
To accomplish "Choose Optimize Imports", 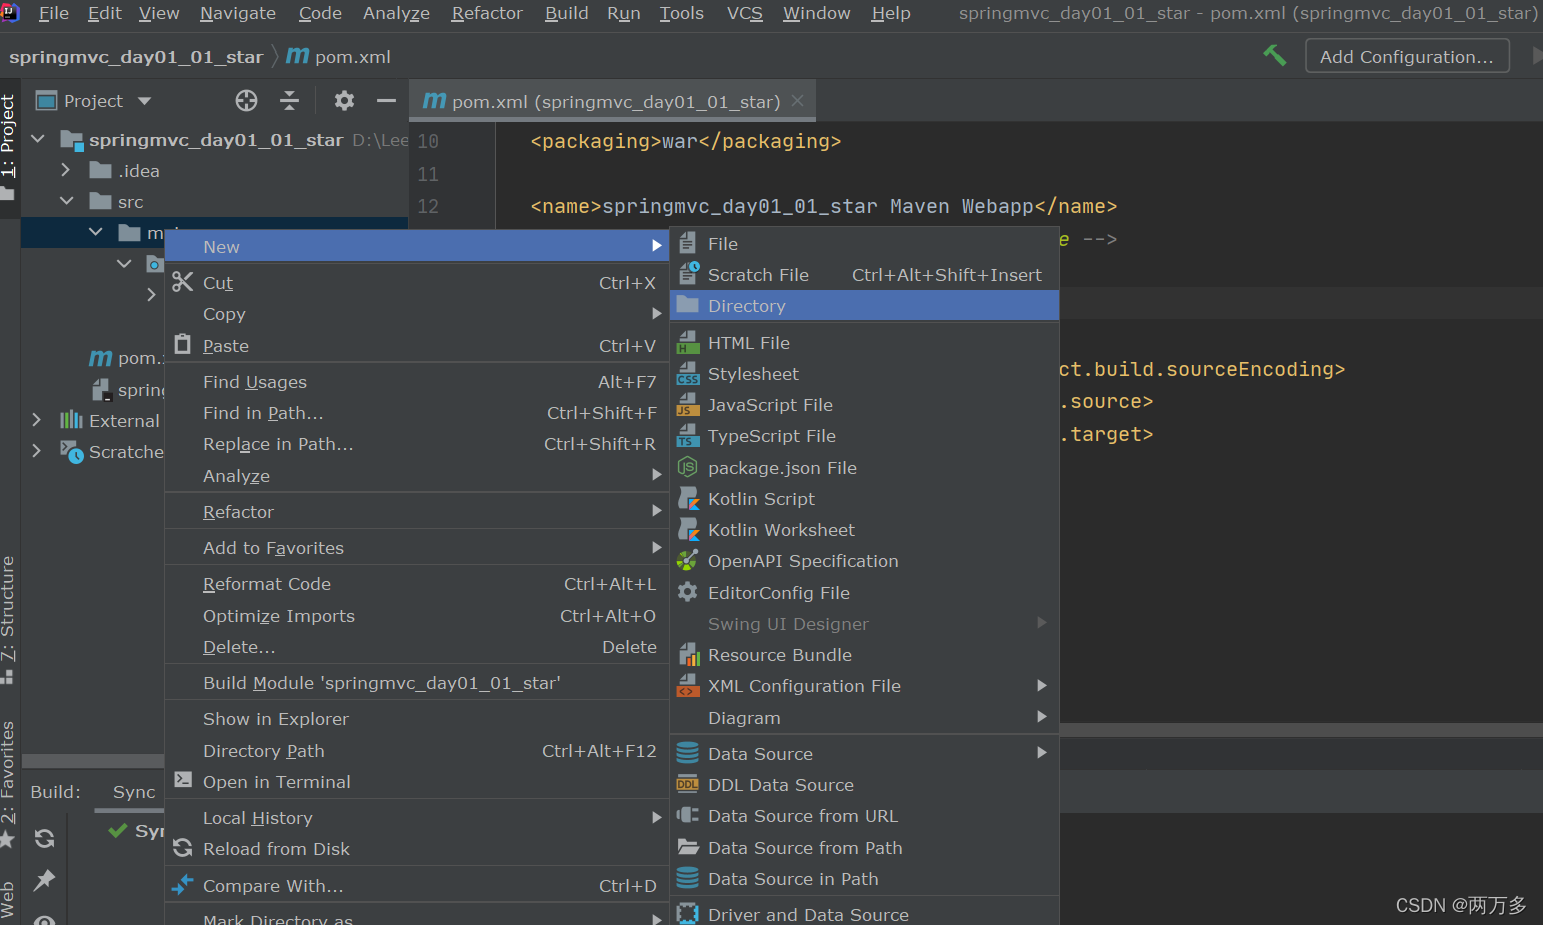I will point(417,615).
